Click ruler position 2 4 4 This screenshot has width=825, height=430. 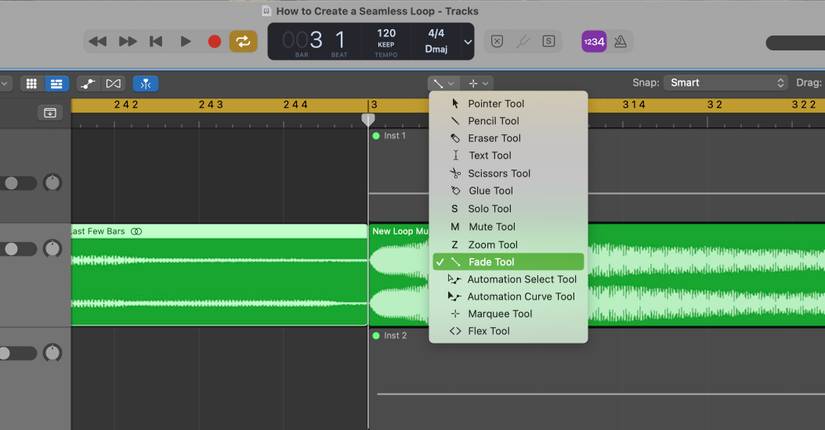point(296,105)
